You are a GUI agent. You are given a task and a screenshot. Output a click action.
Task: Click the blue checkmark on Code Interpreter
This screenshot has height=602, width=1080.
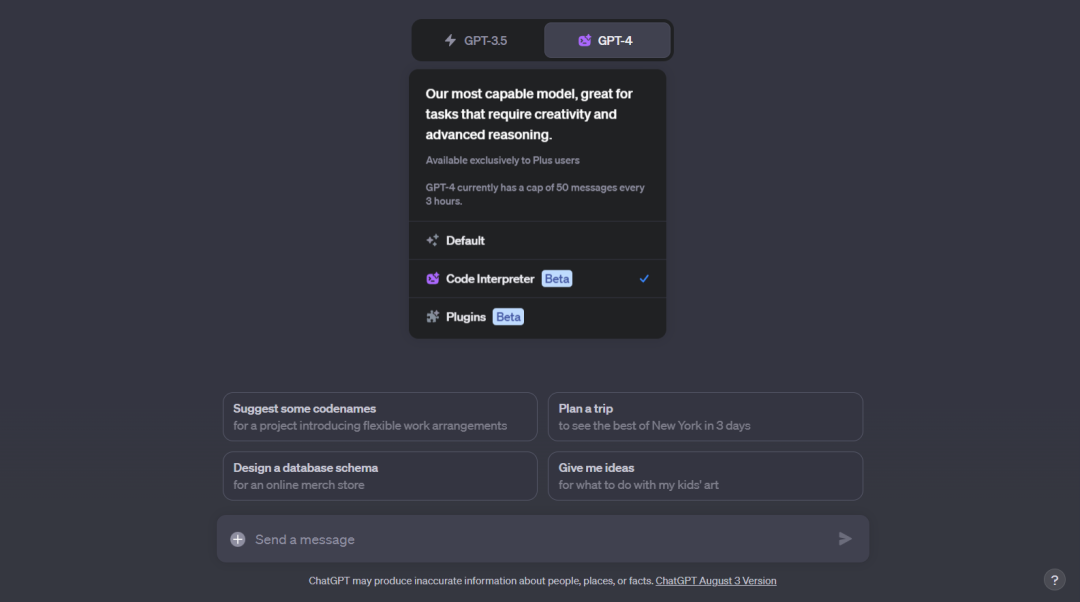coord(644,279)
